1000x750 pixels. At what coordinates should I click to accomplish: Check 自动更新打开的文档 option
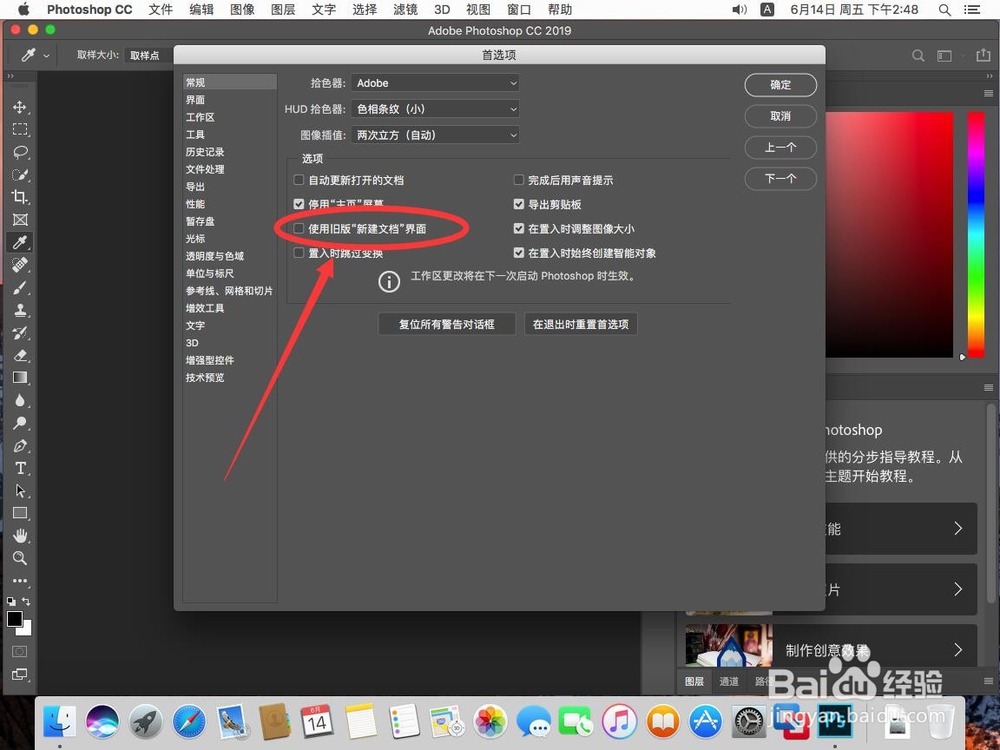click(x=298, y=180)
